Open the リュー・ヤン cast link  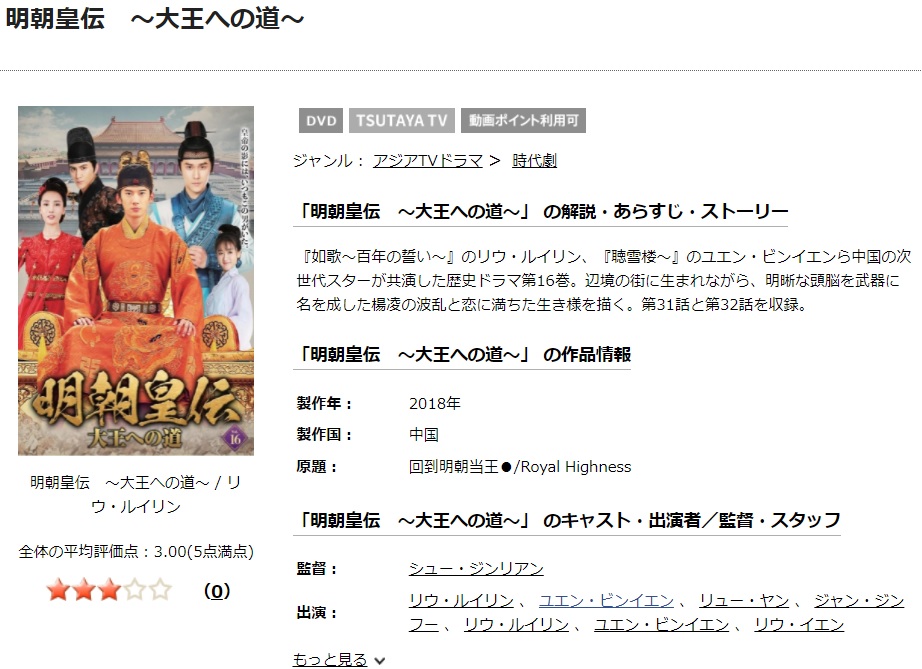tap(744, 600)
